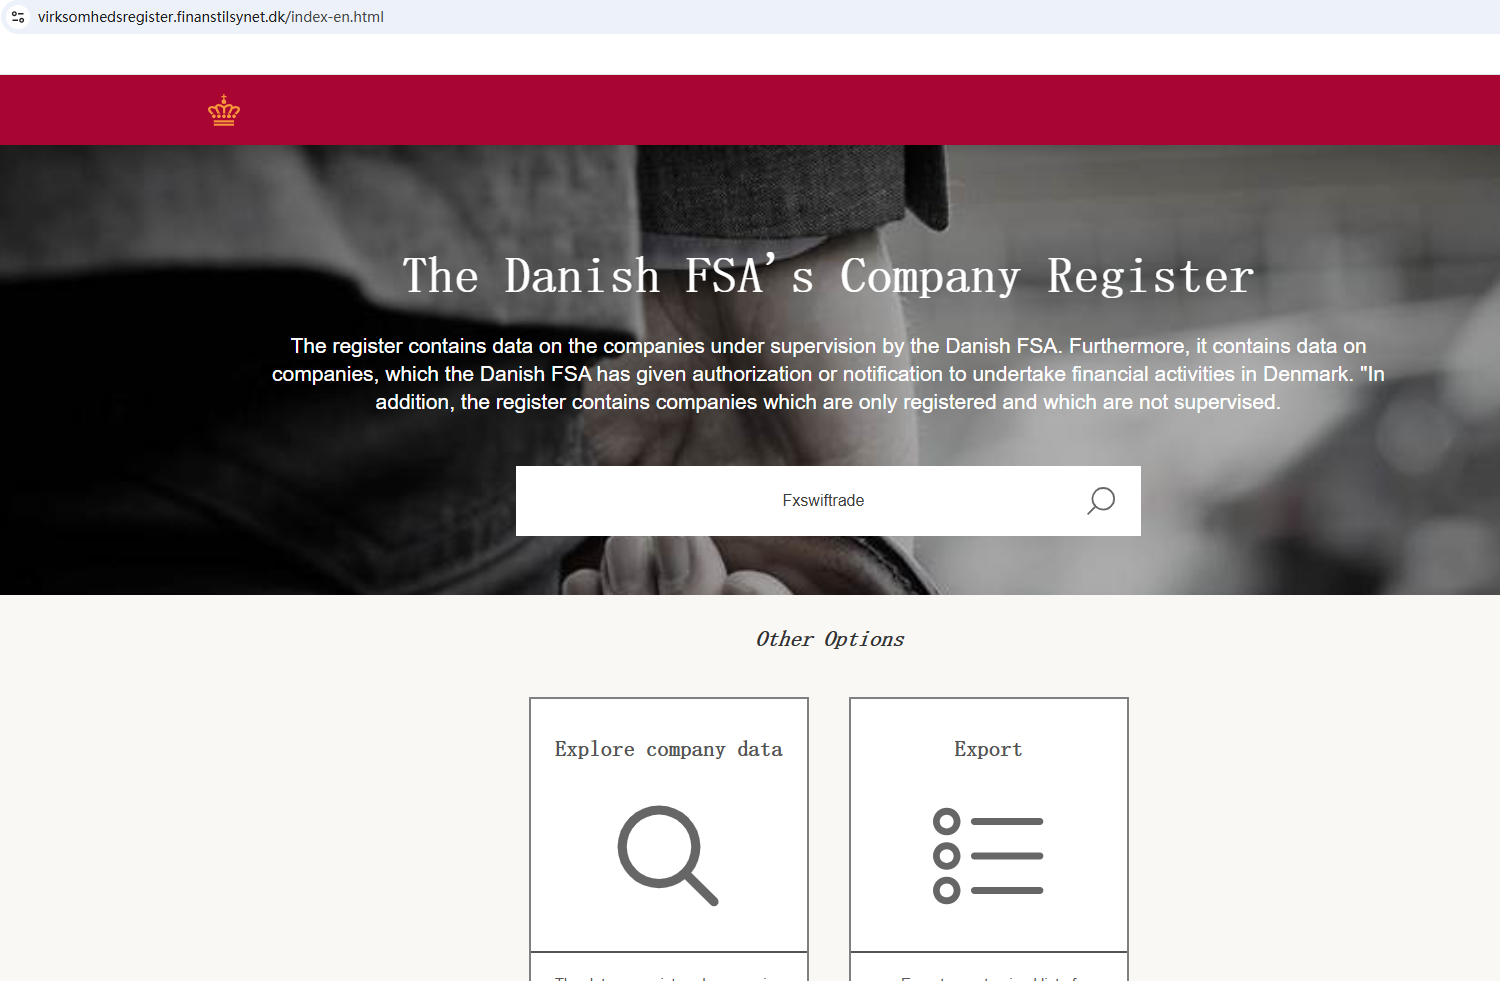Click the large magnifying glass under Explore company data
Image resolution: width=1500 pixels, height=981 pixels.
pos(668,855)
